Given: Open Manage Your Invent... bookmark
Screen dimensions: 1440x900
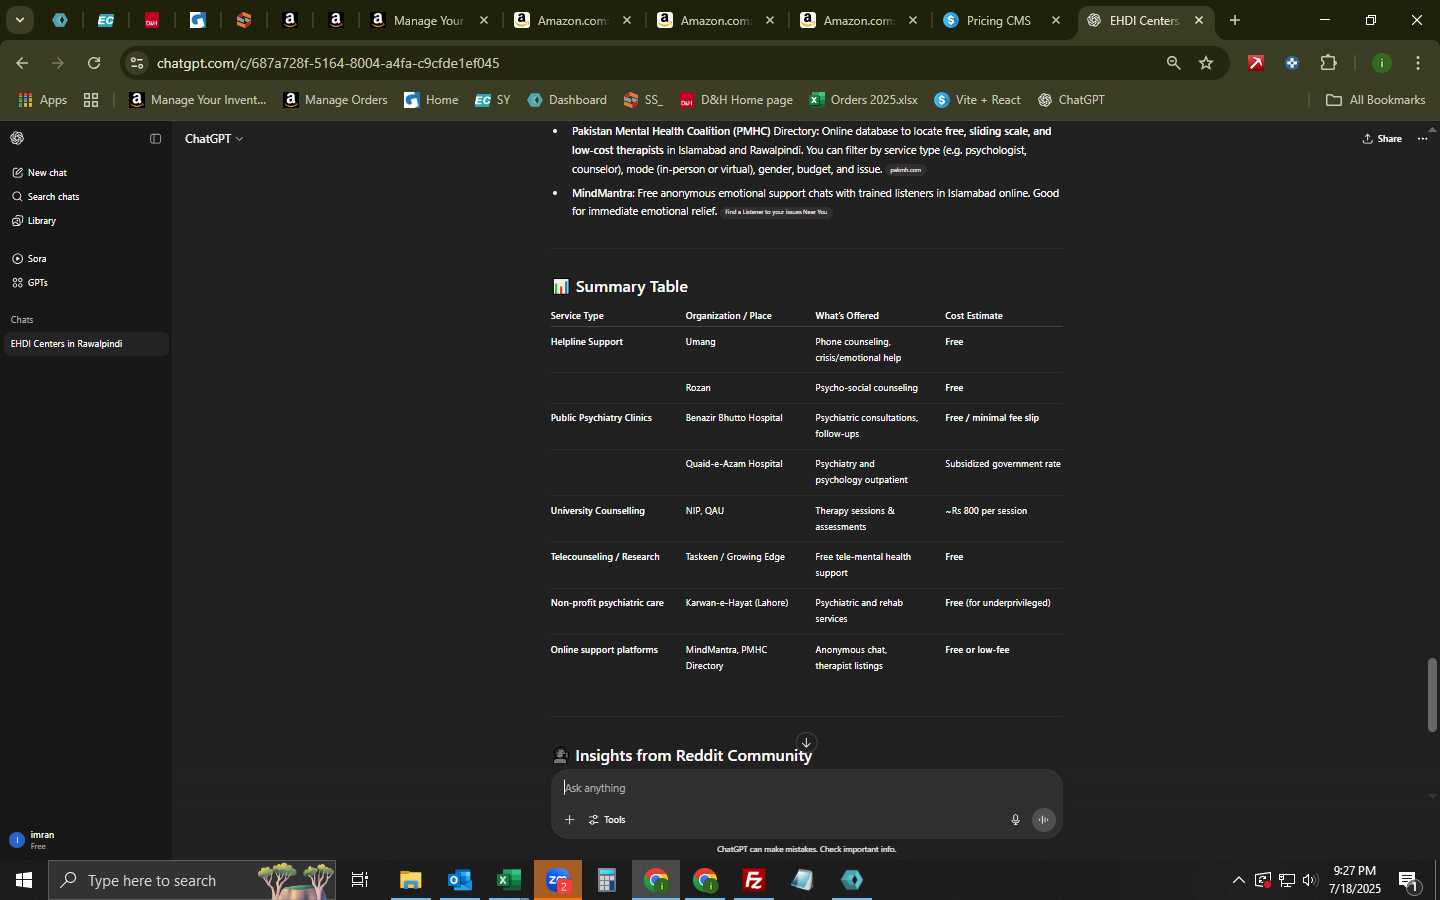Looking at the screenshot, I should pos(199,100).
